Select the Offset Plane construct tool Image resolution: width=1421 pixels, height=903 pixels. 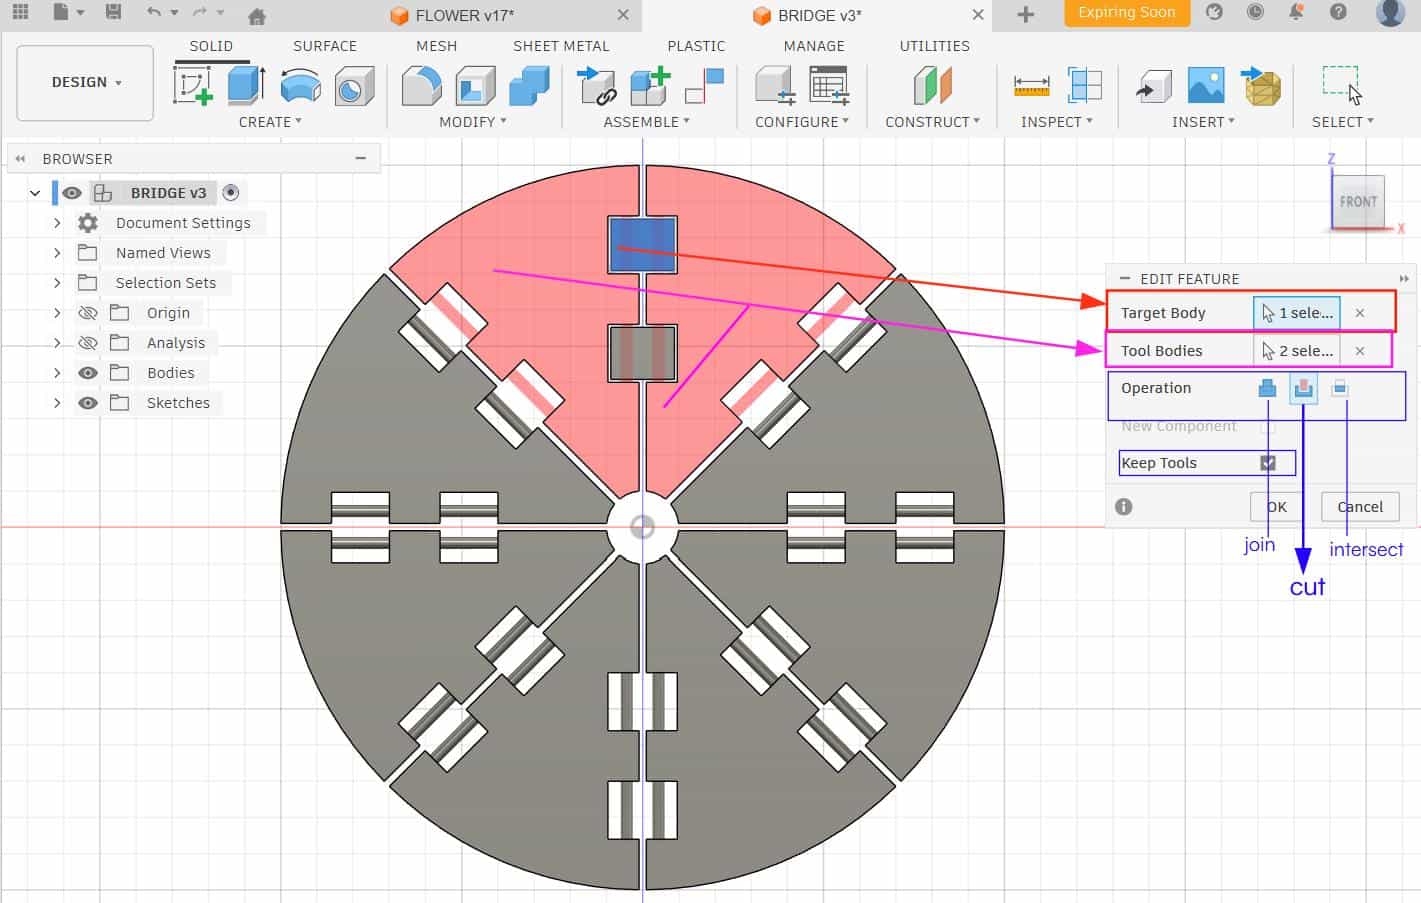pyautogui.click(x=932, y=86)
